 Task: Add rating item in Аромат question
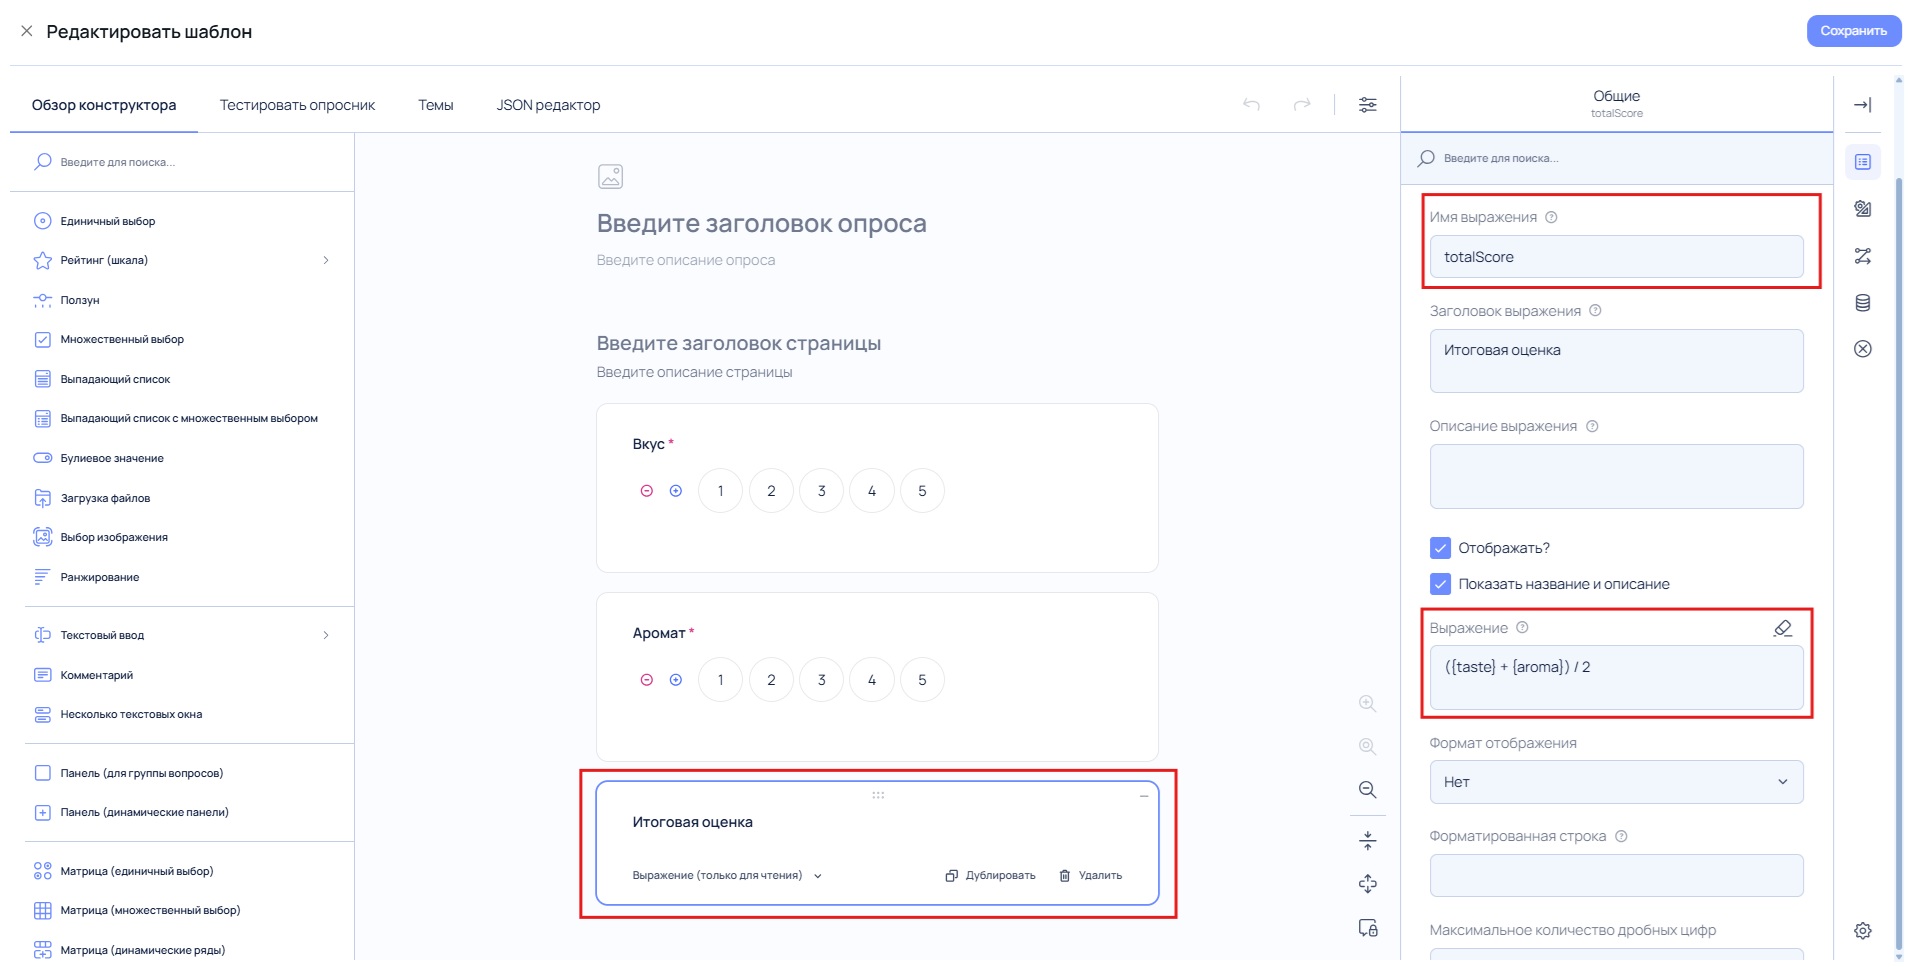pos(676,680)
